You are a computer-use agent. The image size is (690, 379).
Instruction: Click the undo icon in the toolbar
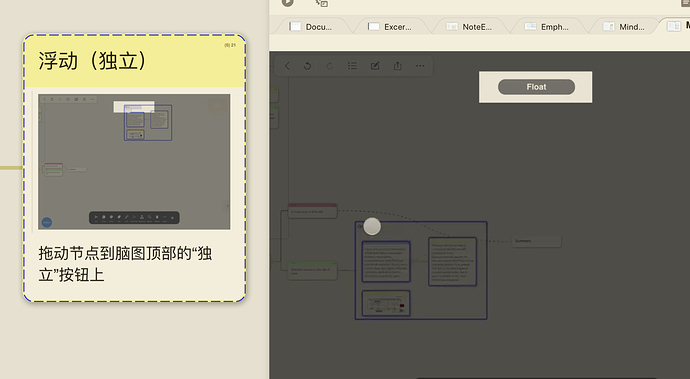308,66
